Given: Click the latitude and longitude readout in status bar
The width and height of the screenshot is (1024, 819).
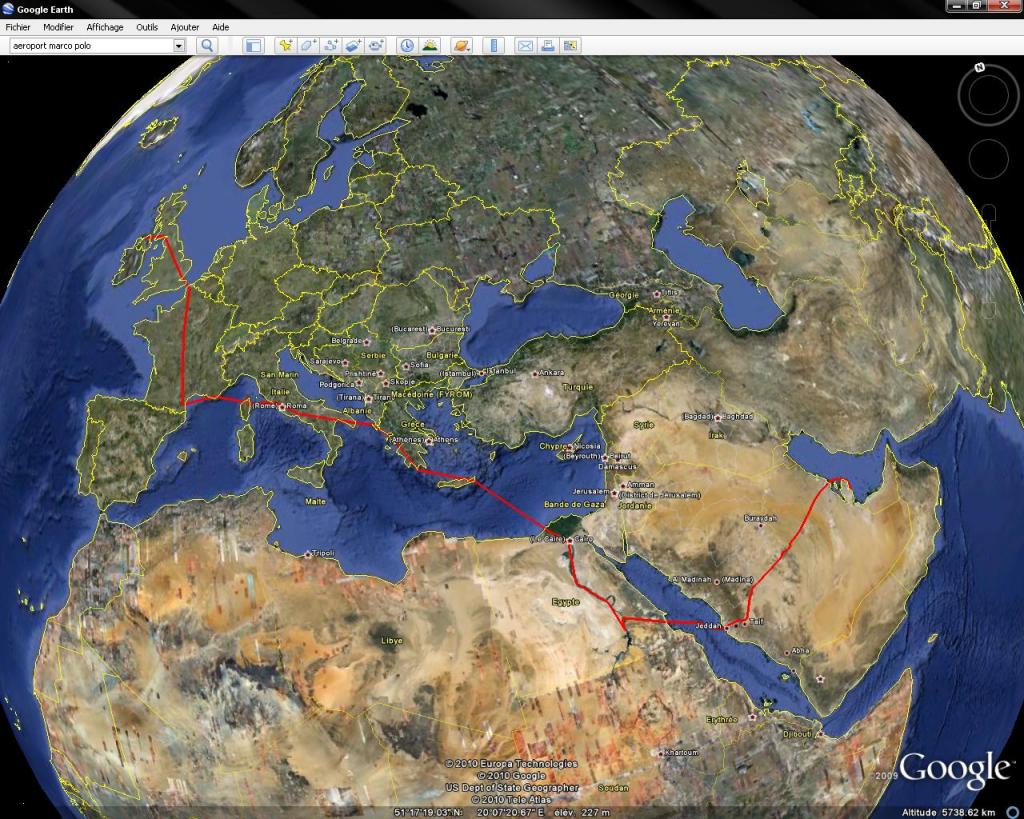Looking at the screenshot, I should tap(470, 812).
